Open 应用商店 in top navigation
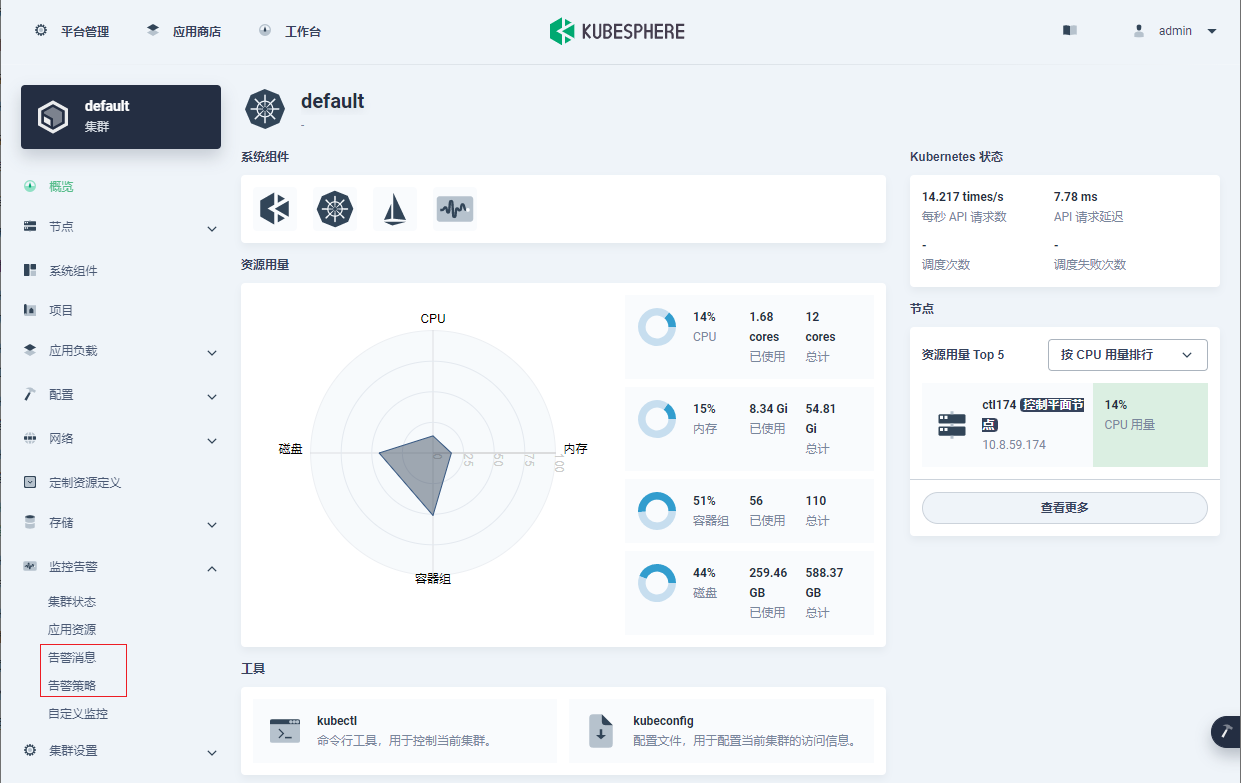 point(197,31)
